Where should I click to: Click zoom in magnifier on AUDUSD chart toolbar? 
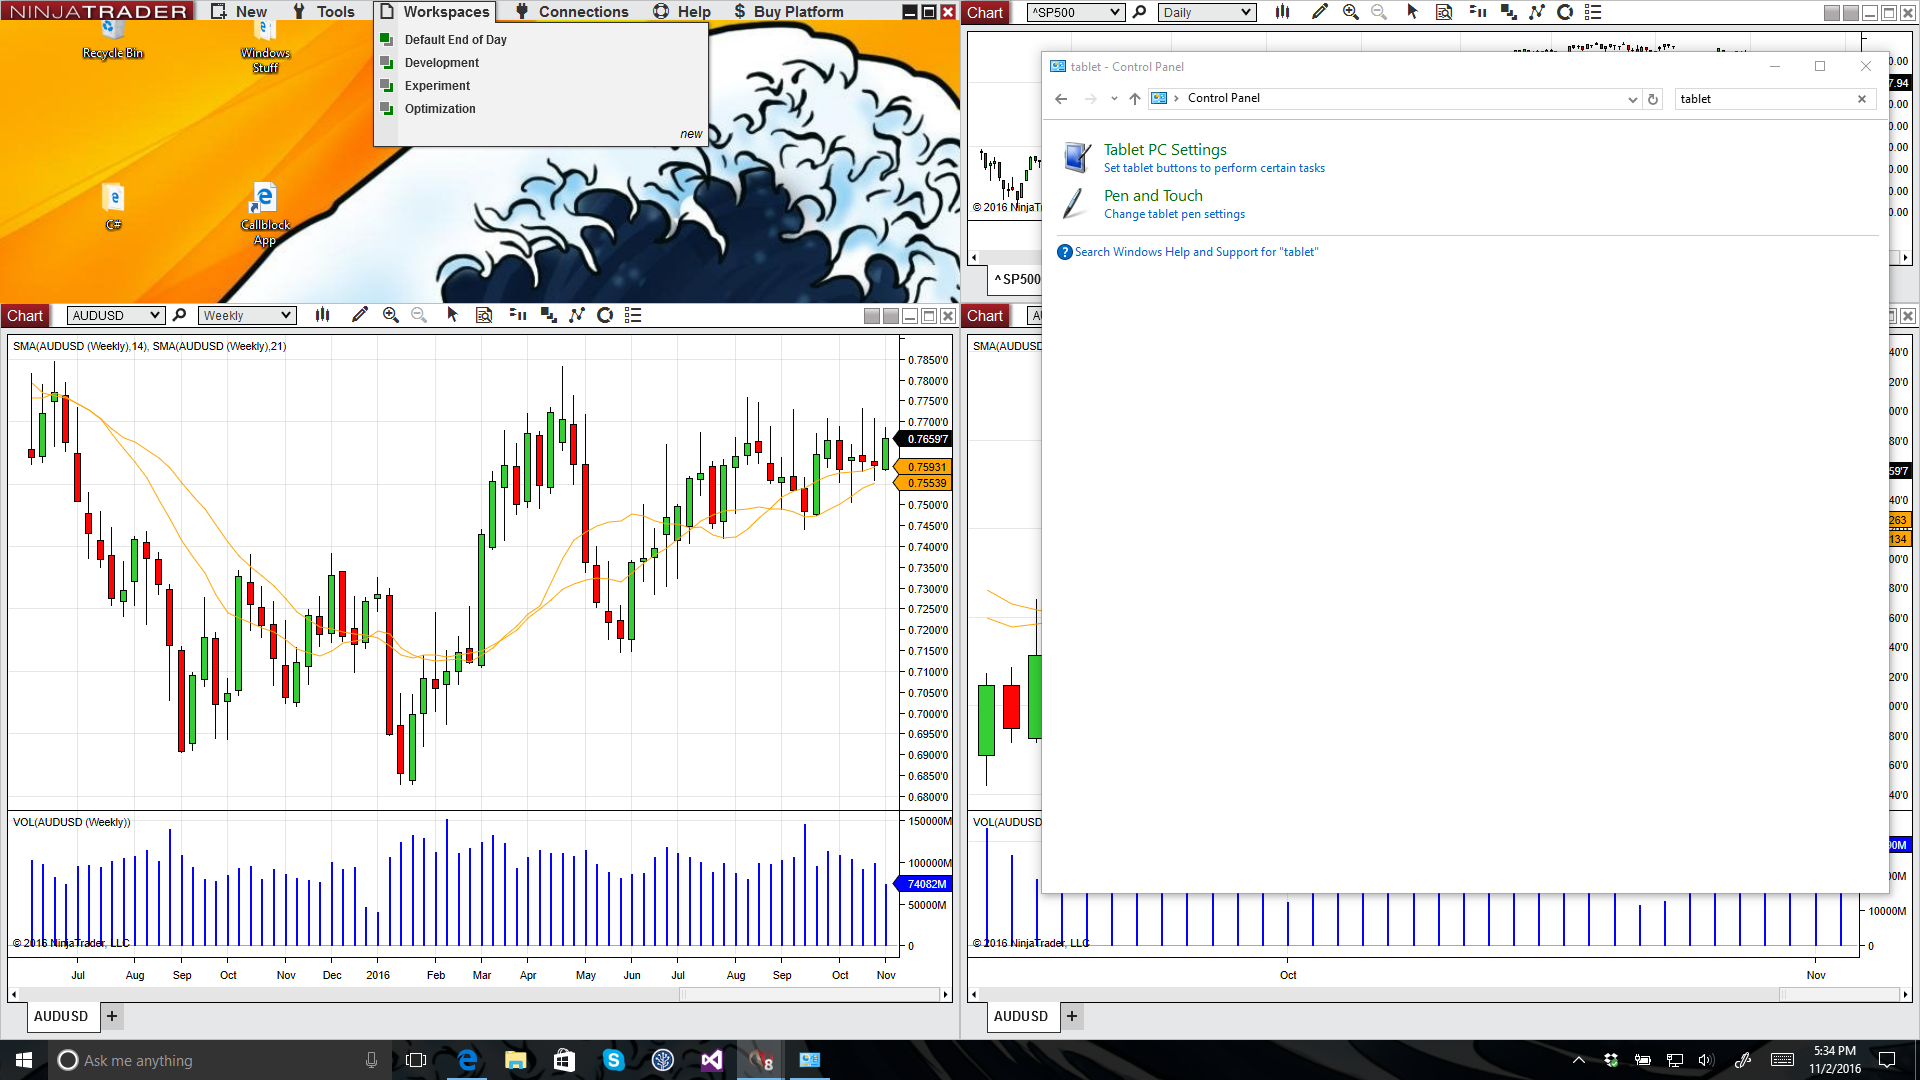(x=391, y=315)
